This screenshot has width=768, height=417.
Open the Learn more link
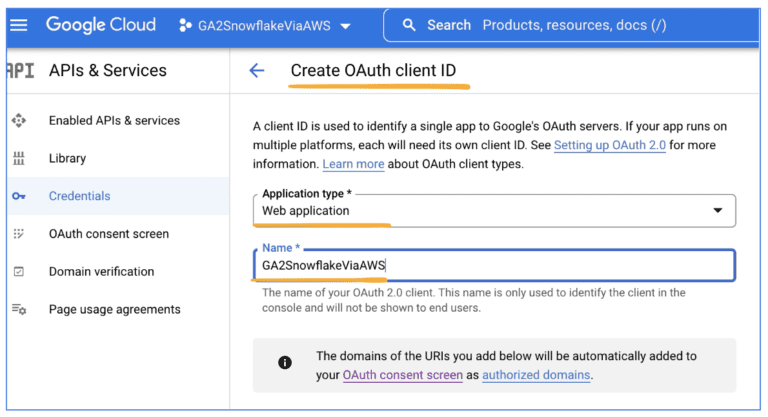(353, 164)
